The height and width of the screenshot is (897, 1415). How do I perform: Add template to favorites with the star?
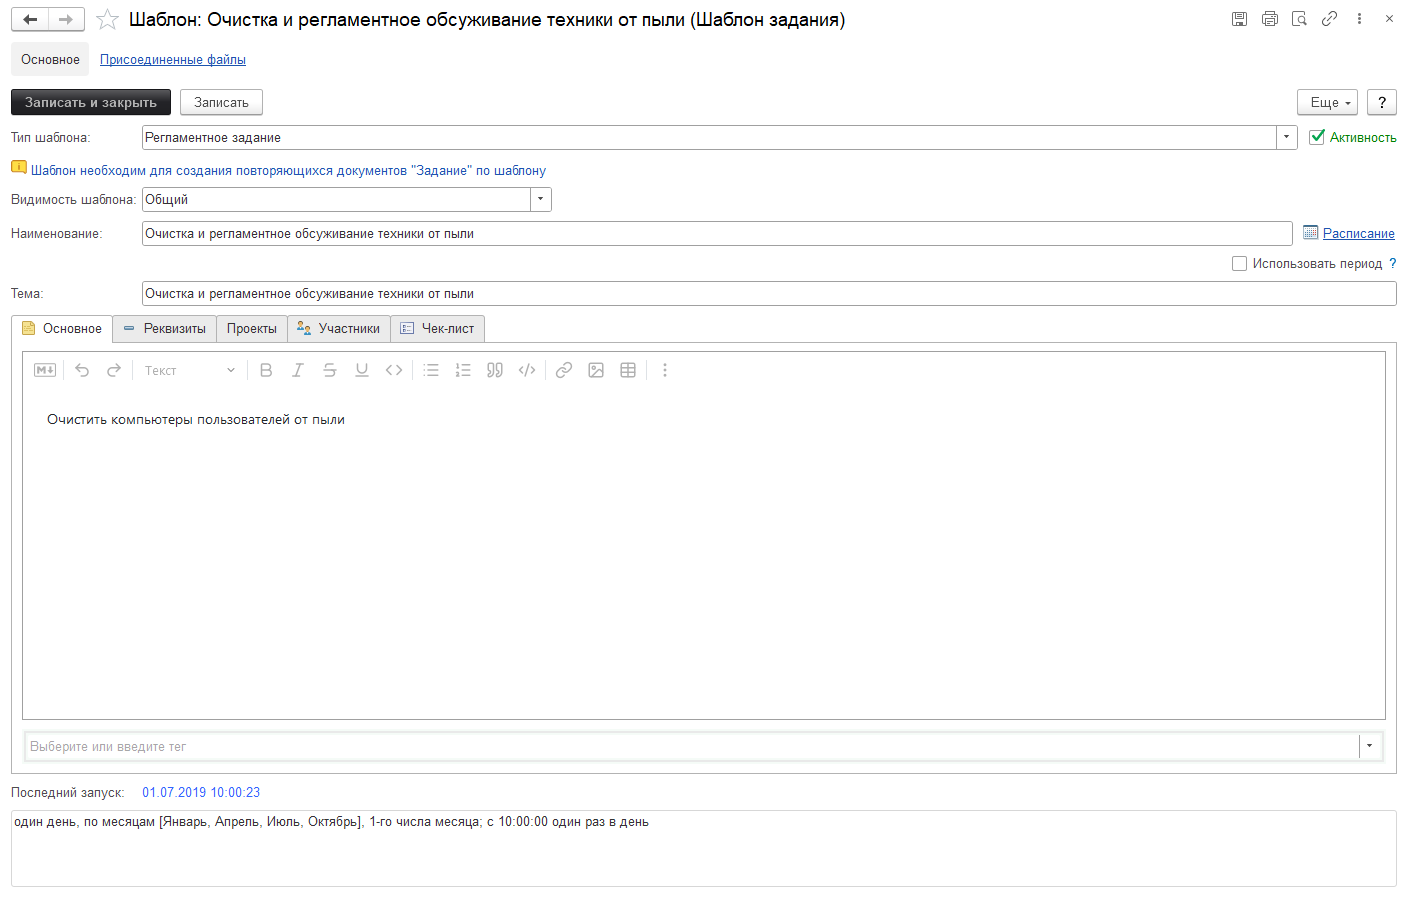[107, 20]
